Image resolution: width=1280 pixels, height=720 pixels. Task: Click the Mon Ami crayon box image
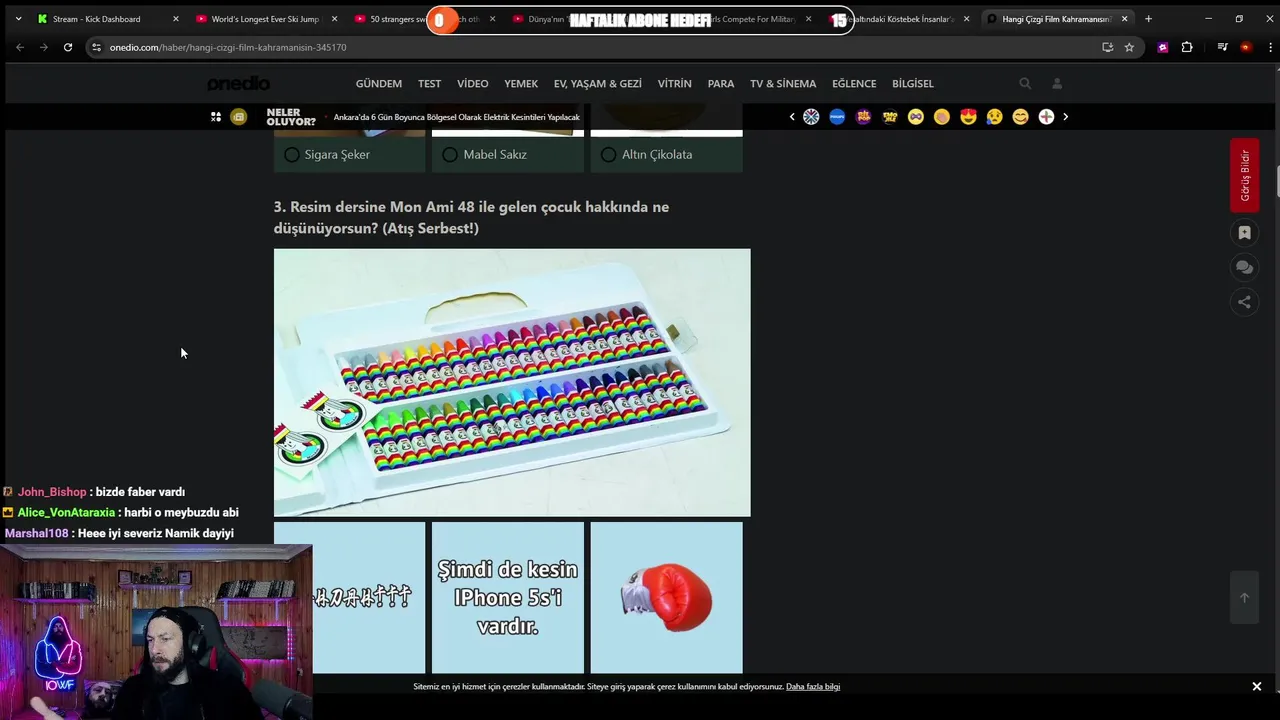(x=512, y=382)
